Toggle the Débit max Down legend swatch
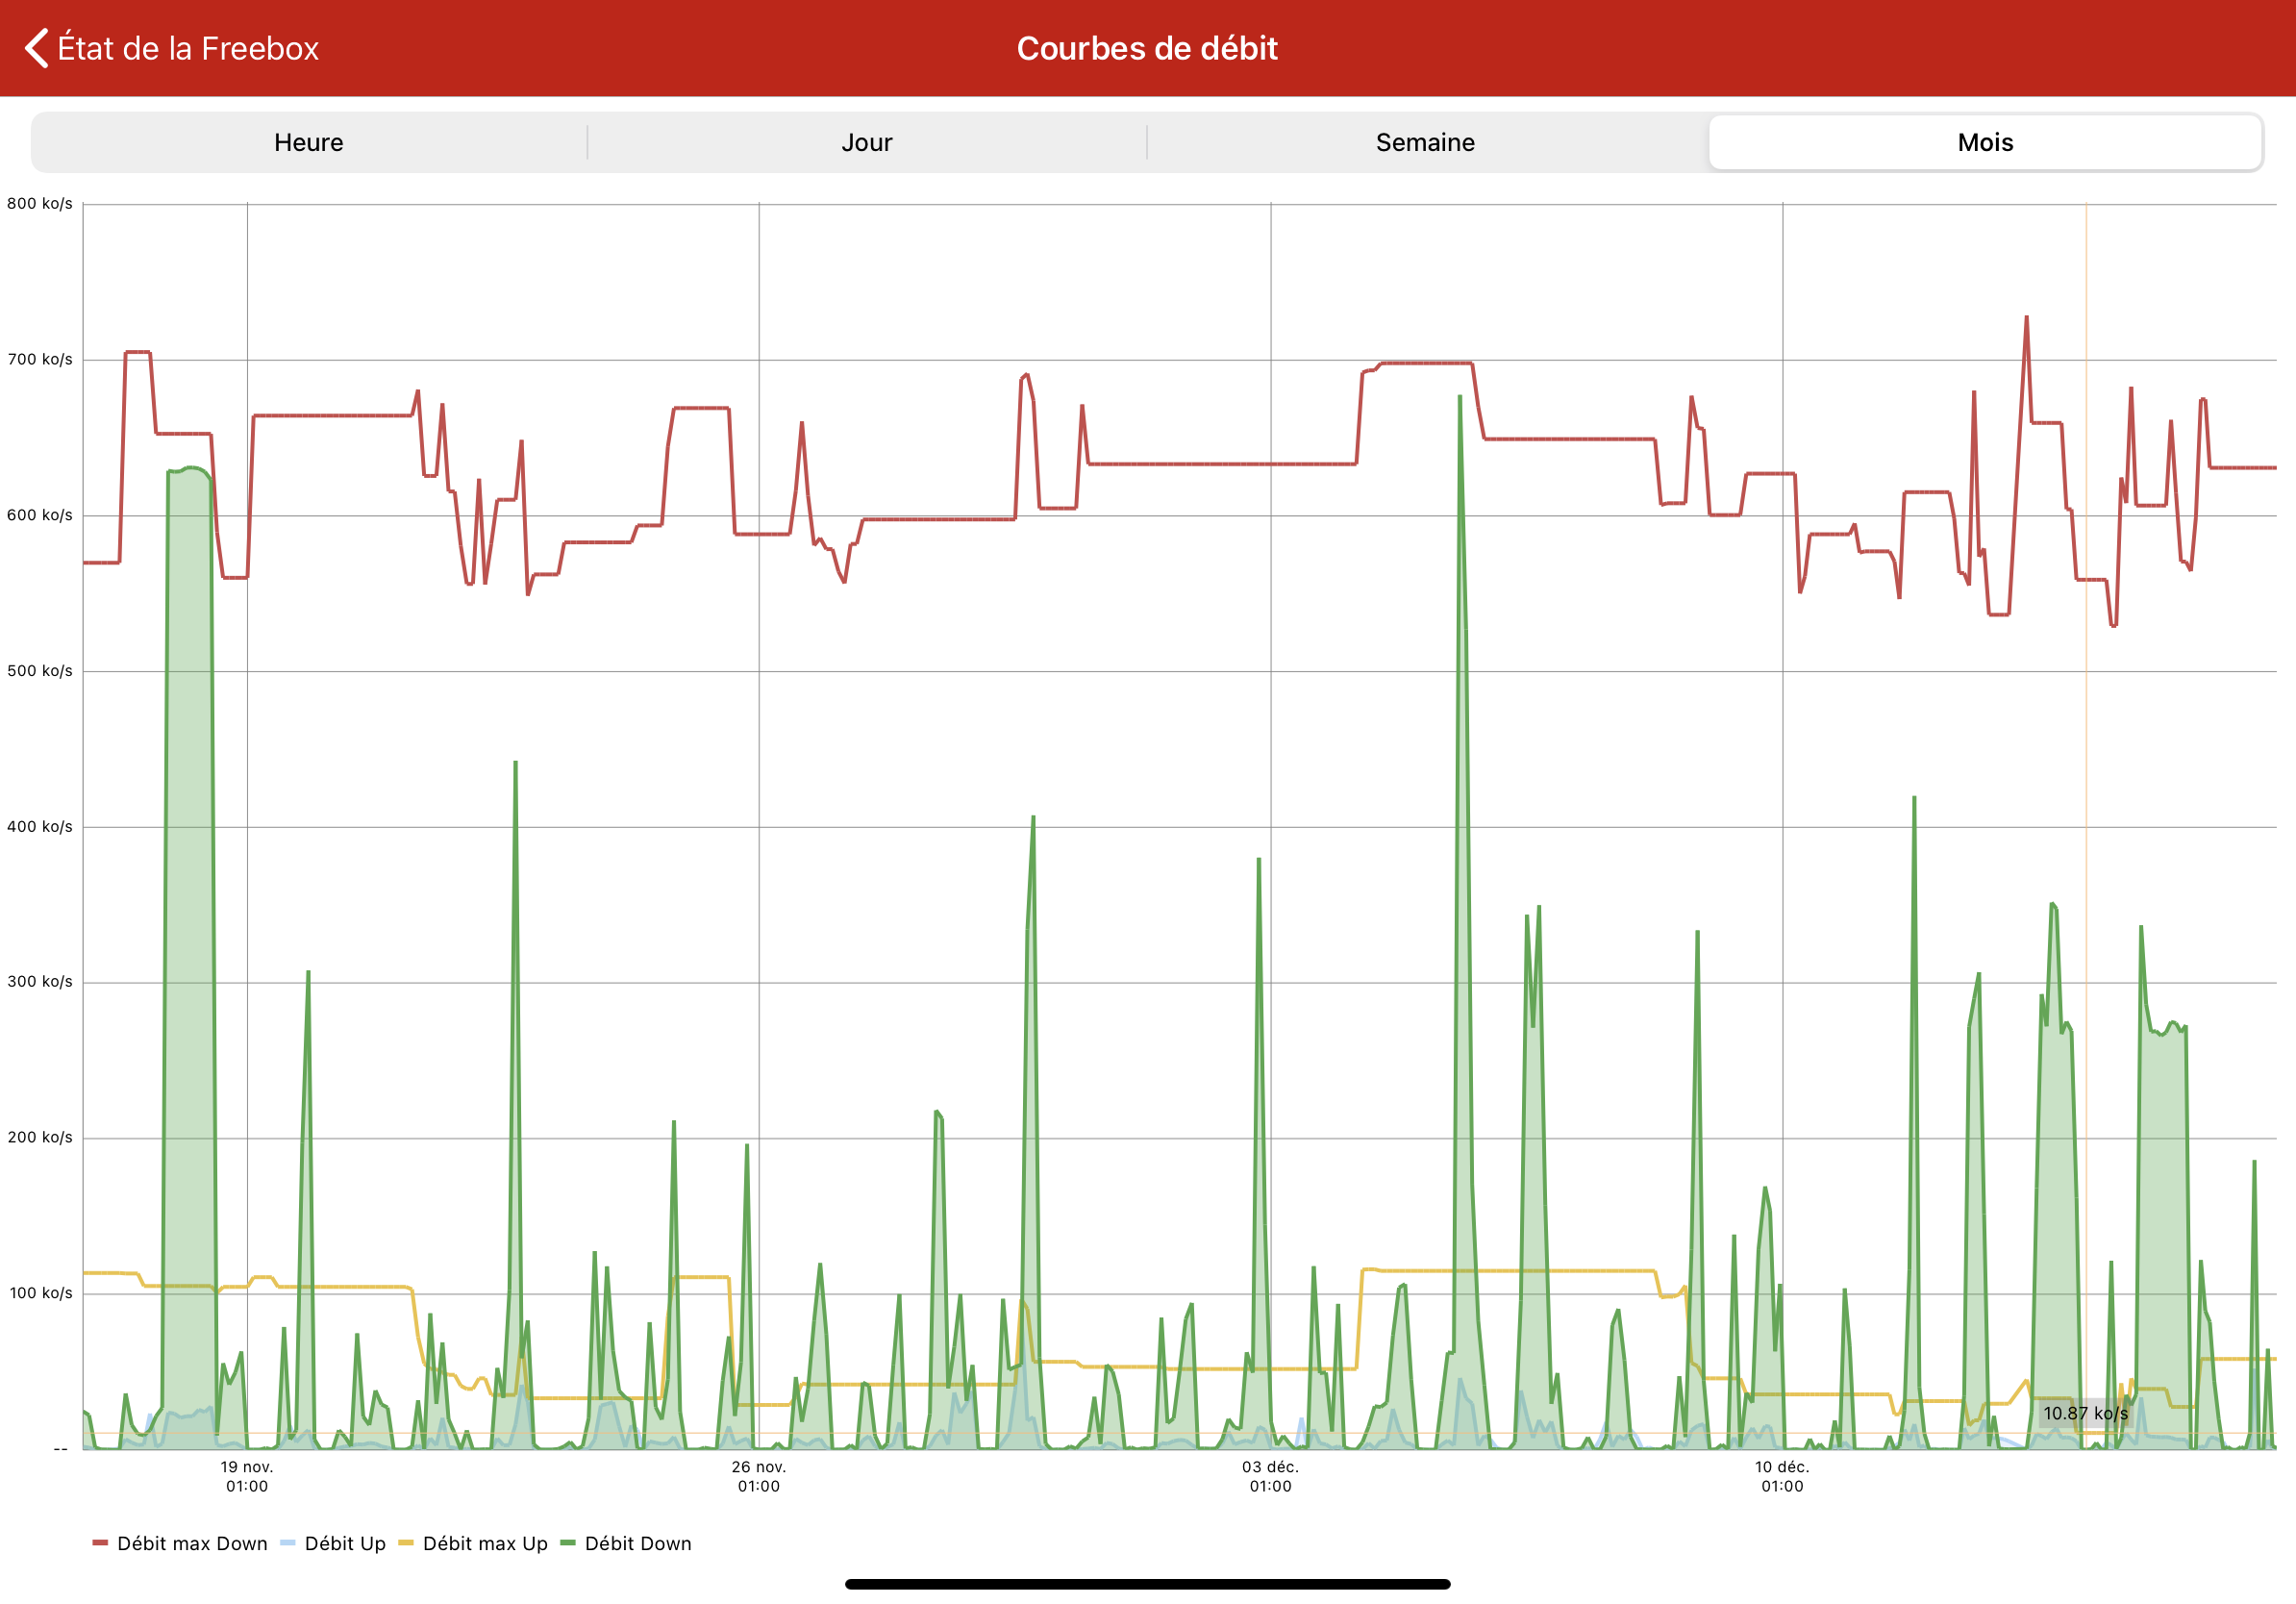The image size is (2296, 1604). [x=100, y=1543]
